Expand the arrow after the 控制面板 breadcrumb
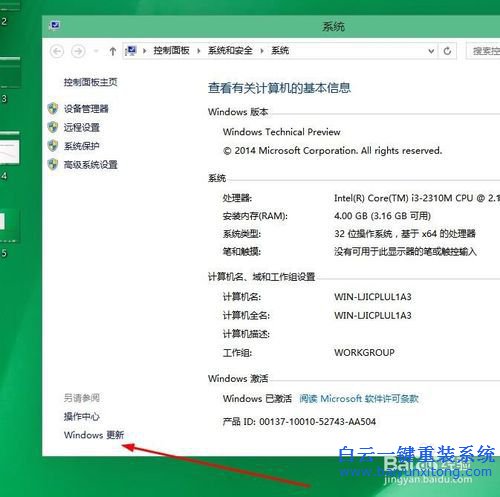Viewport: 500px width, 497px height. (x=199, y=51)
